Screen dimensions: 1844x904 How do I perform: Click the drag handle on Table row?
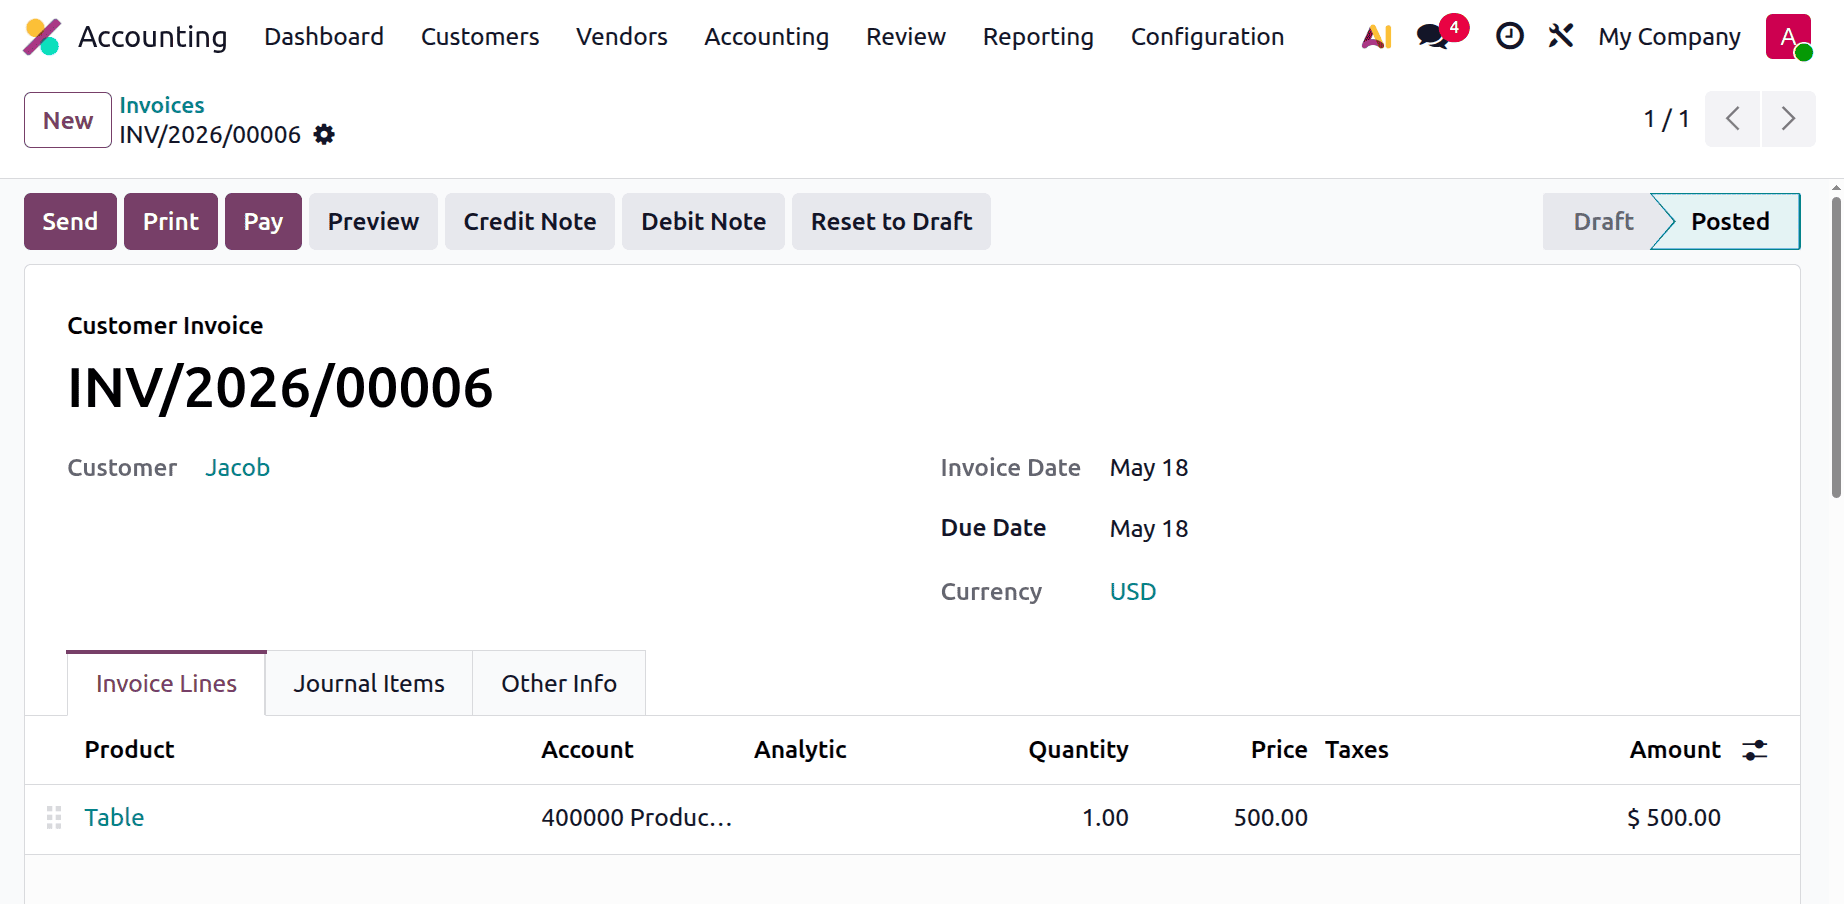click(x=54, y=818)
